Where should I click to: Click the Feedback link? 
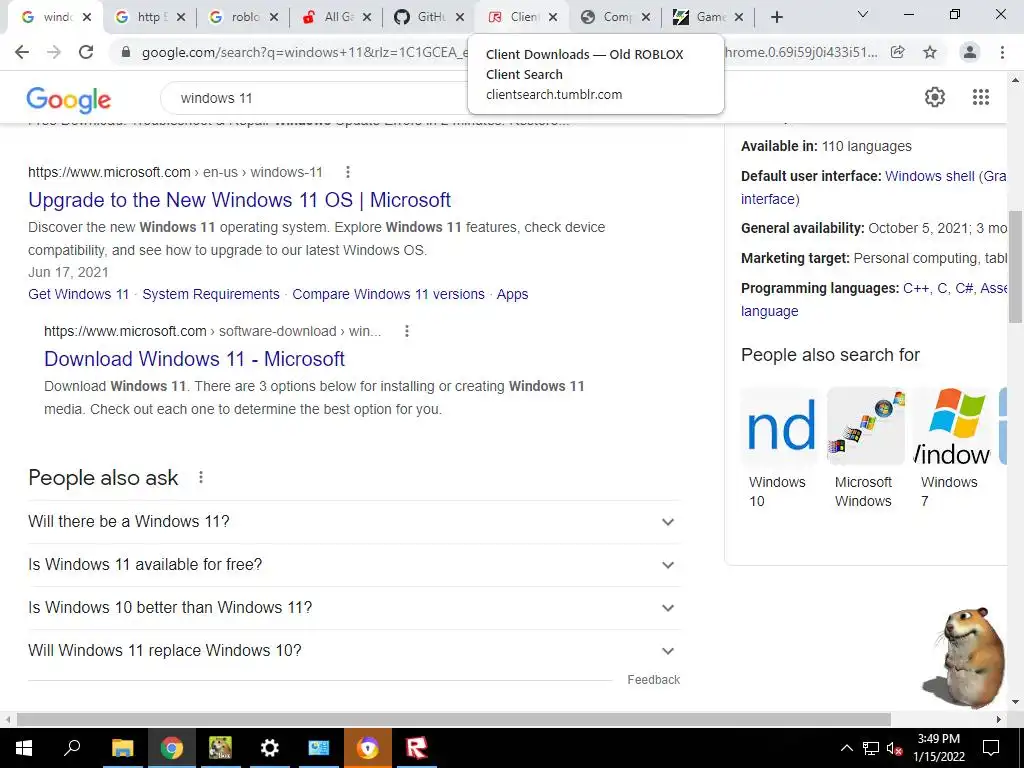pos(654,680)
